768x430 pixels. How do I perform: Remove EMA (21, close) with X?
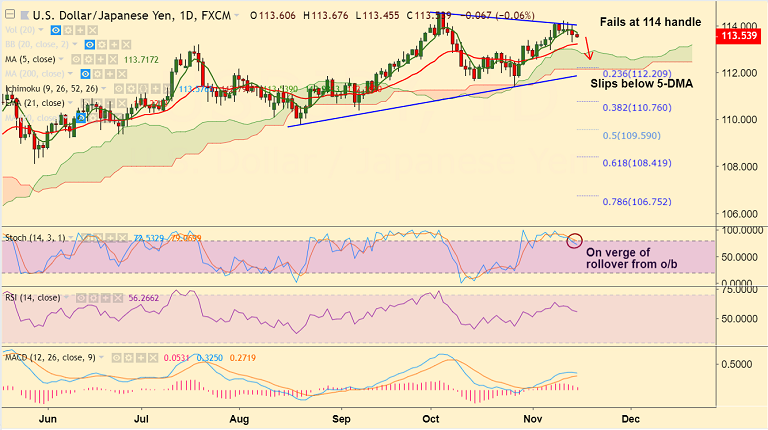[122, 103]
